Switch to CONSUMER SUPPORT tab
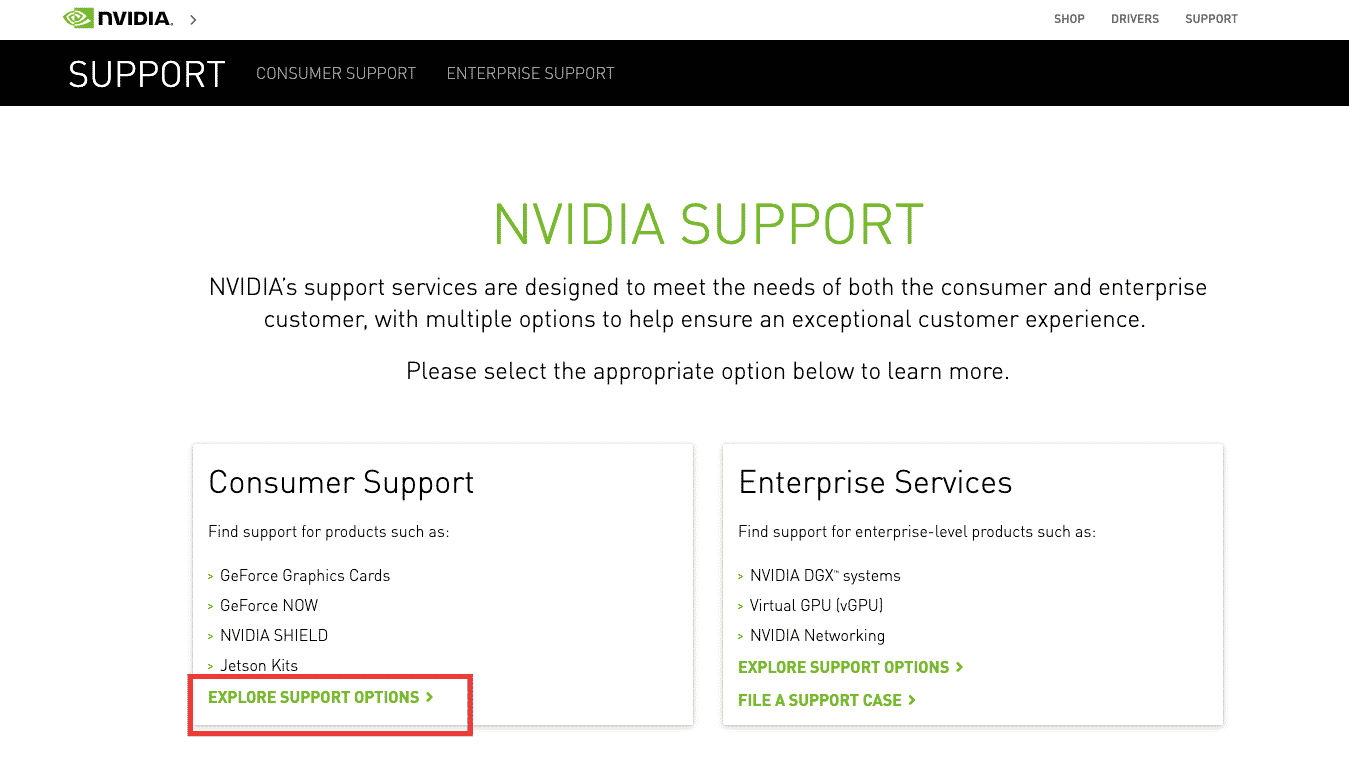This screenshot has width=1349, height=771. click(336, 73)
